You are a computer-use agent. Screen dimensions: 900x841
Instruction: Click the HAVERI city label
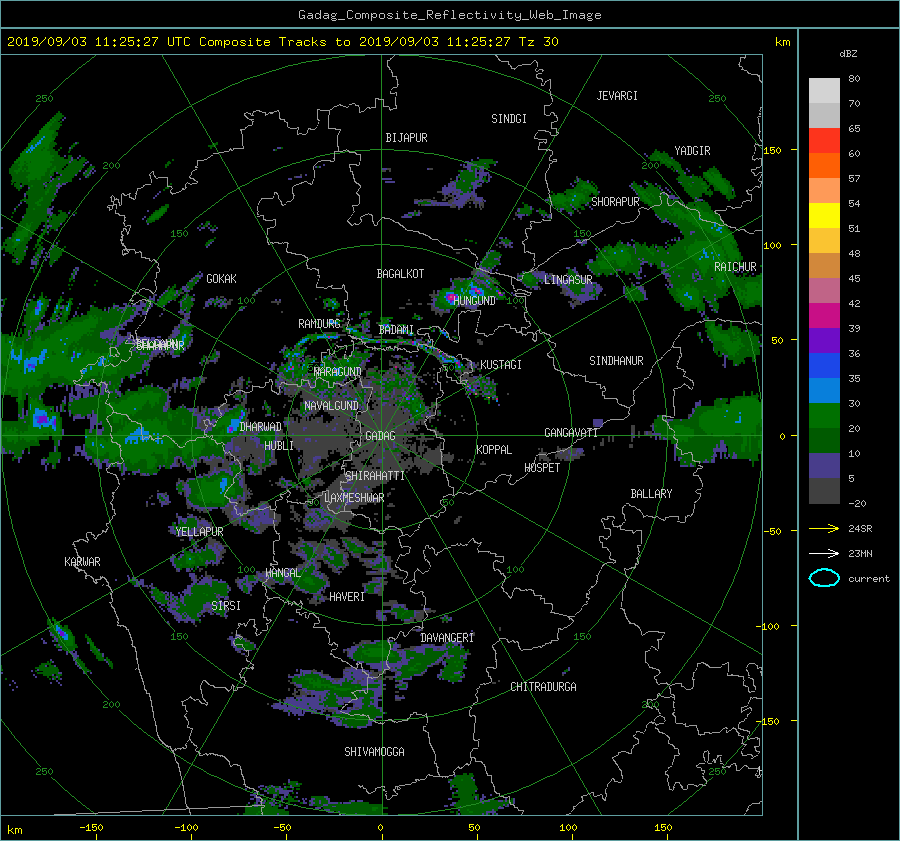click(x=347, y=597)
